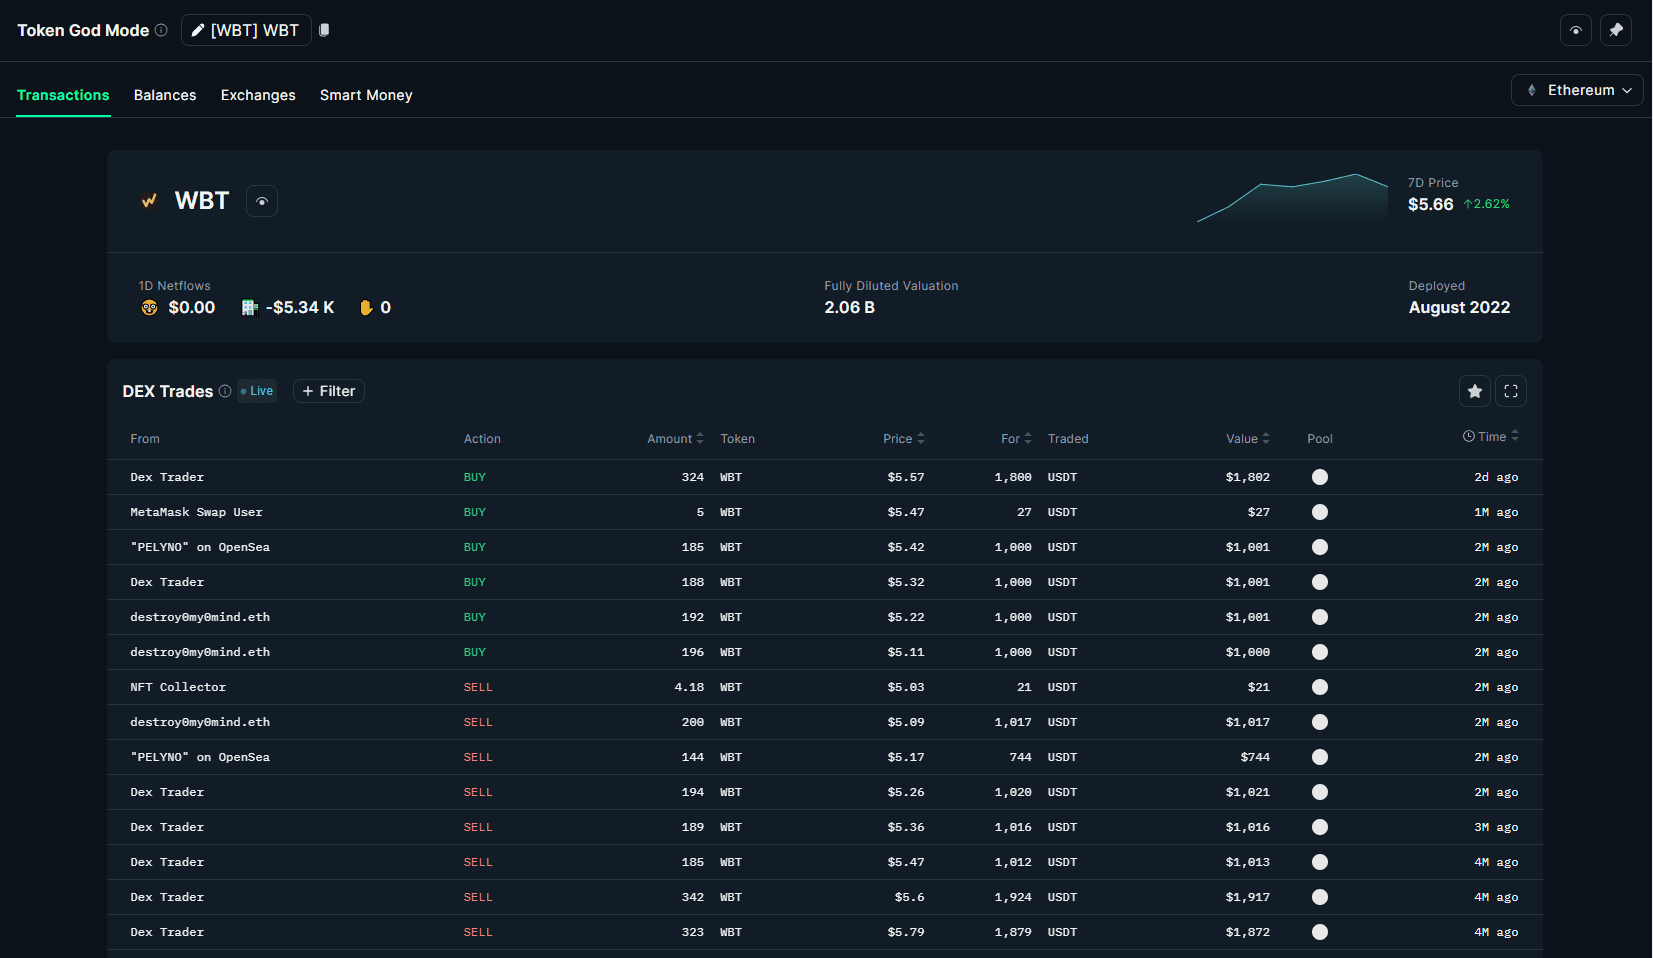Click the watch eye icon beside WBT title
This screenshot has height=958, width=1653.
261,201
